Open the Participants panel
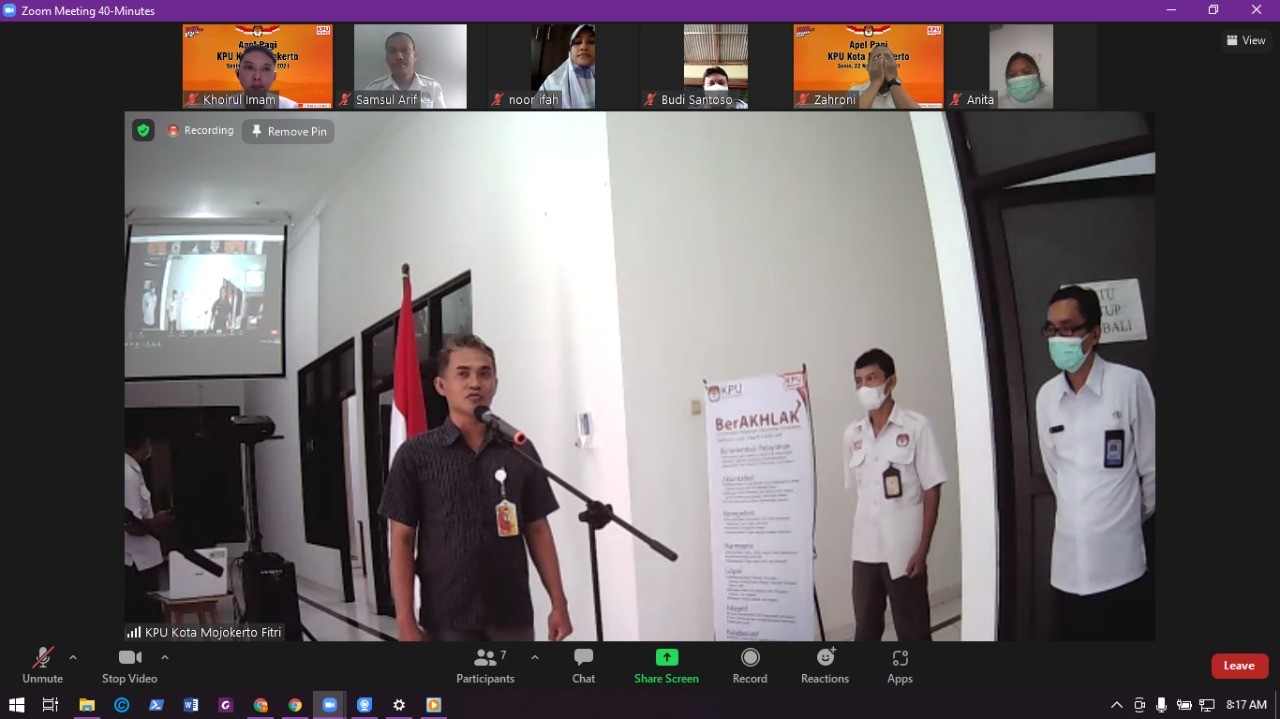1280x719 pixels. tap(485, 666)
